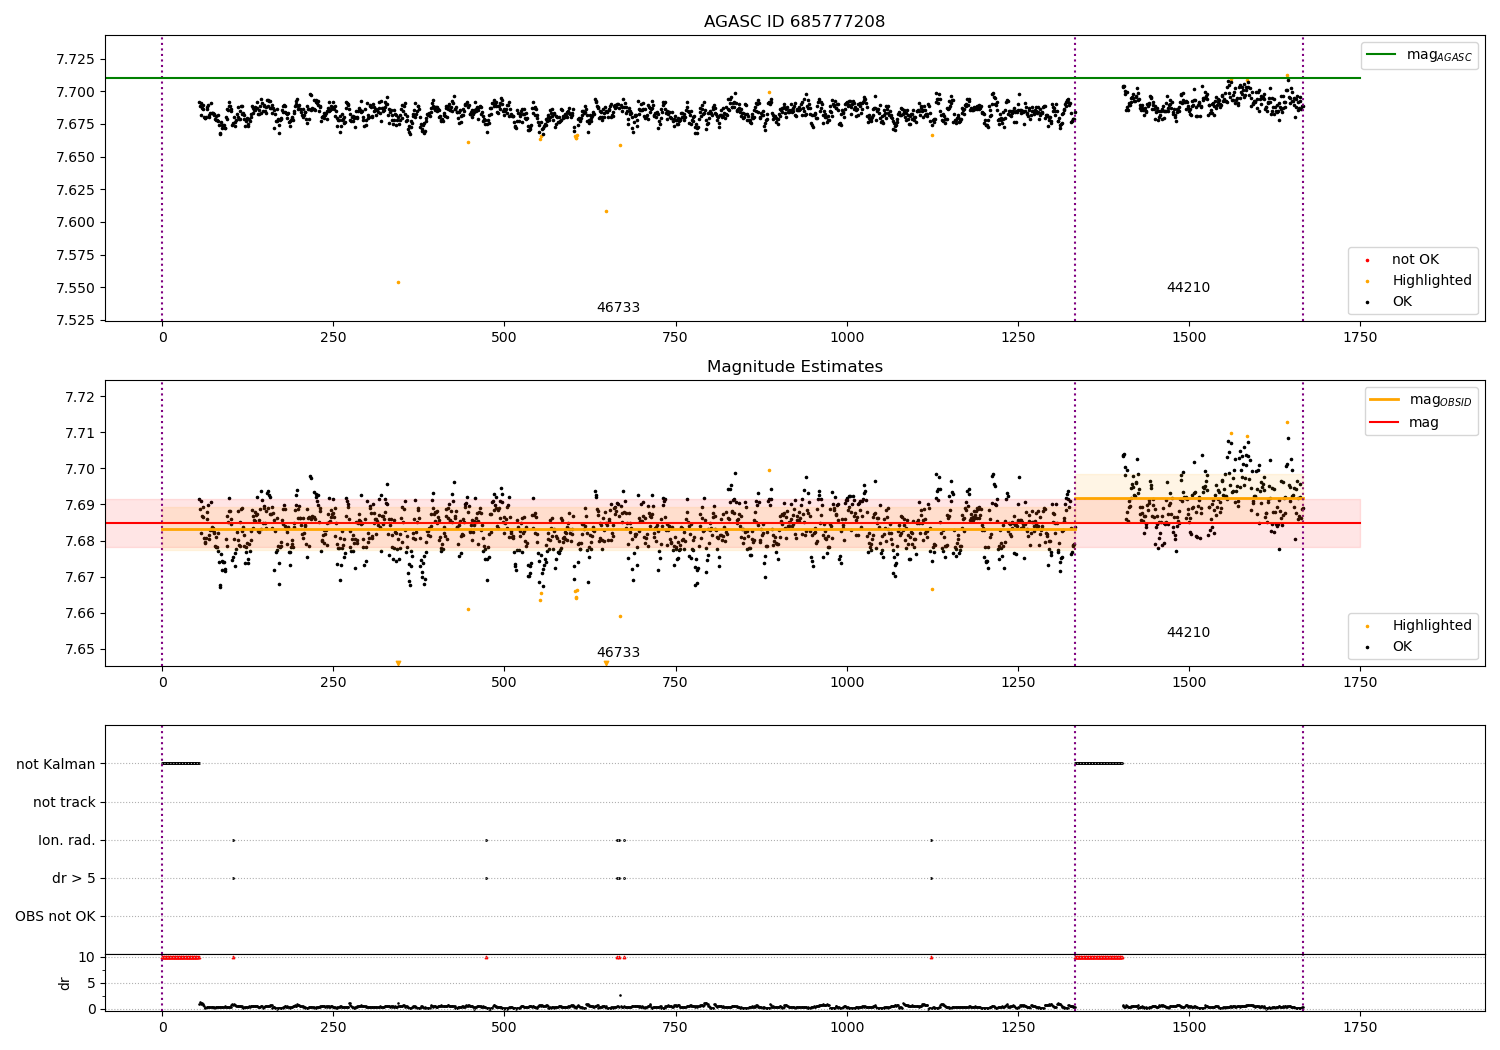Select the 'Ion. rad.' row label
1500x1050 pixels.
[x=67, y=841]
